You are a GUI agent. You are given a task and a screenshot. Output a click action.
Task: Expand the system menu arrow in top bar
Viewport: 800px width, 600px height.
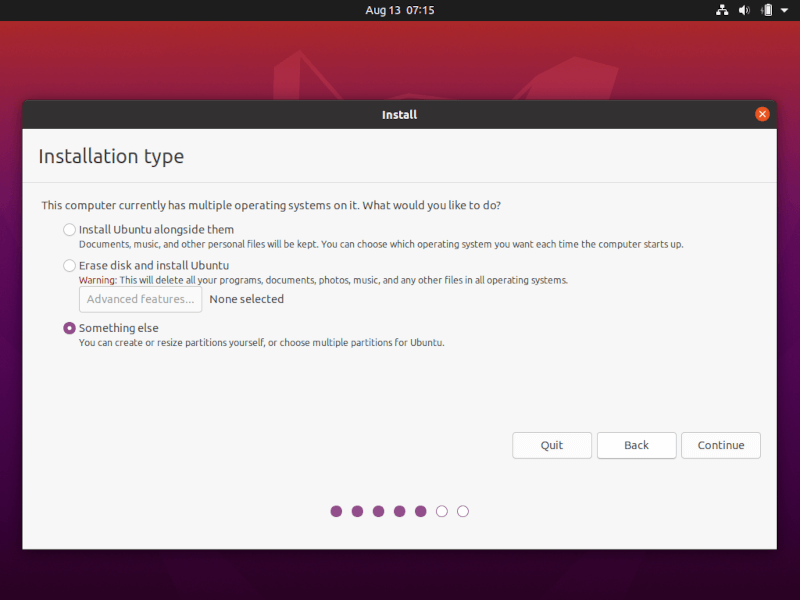click(x=785, y=10)
